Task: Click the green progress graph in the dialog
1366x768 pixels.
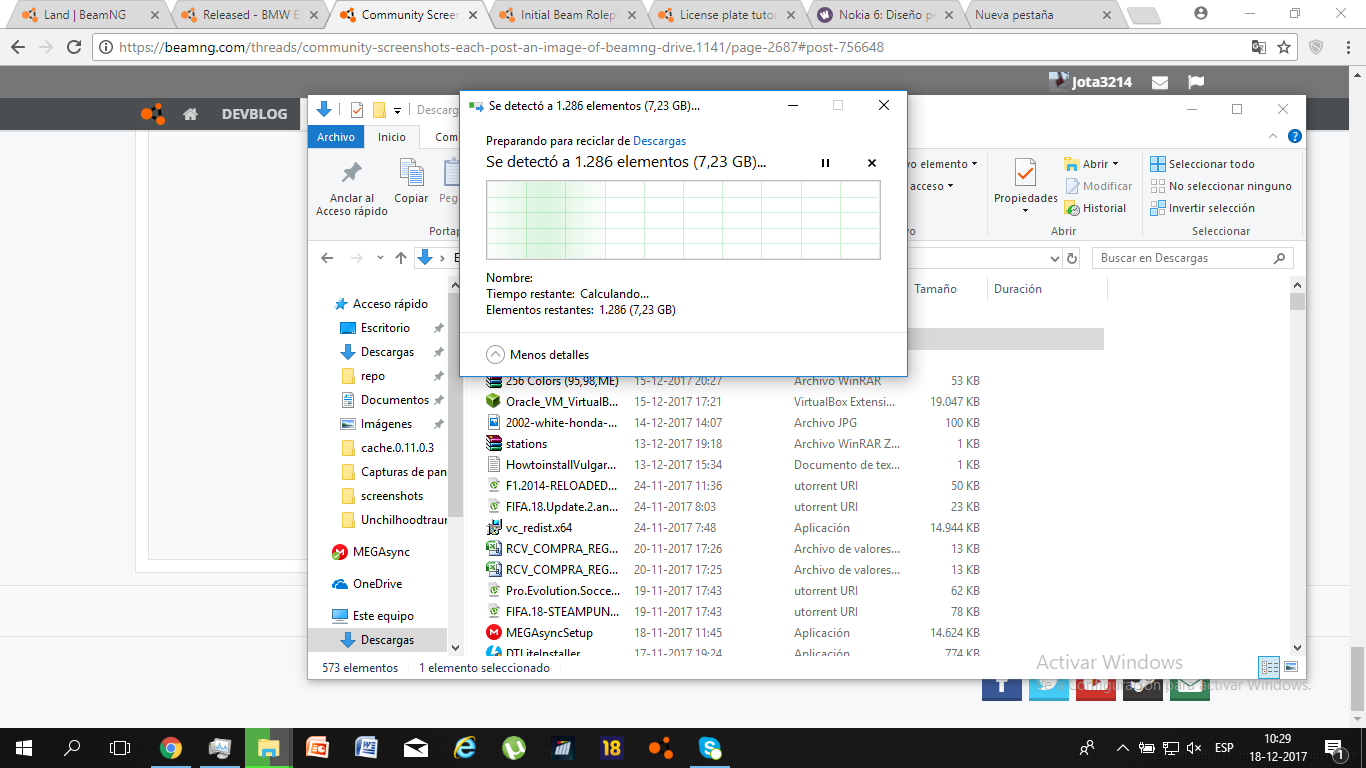Action: coord(683,220)
